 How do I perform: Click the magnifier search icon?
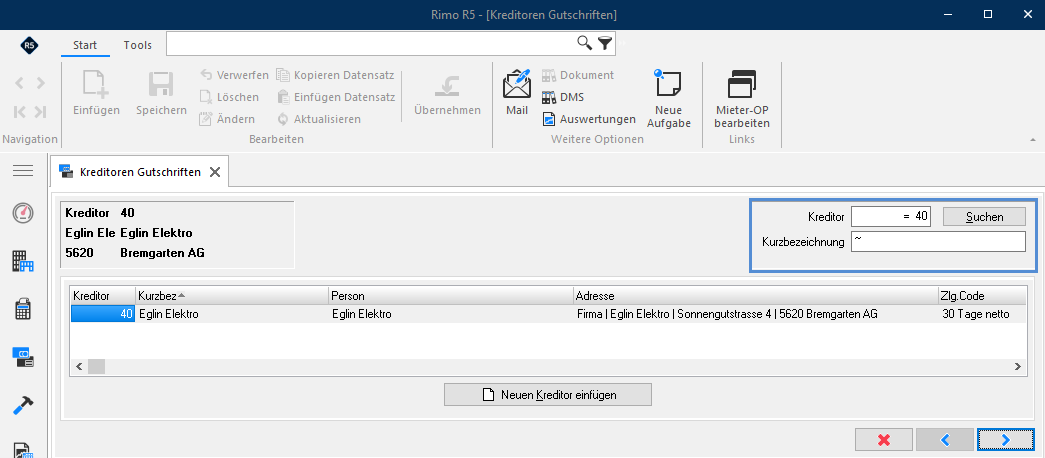click(584, 43)
